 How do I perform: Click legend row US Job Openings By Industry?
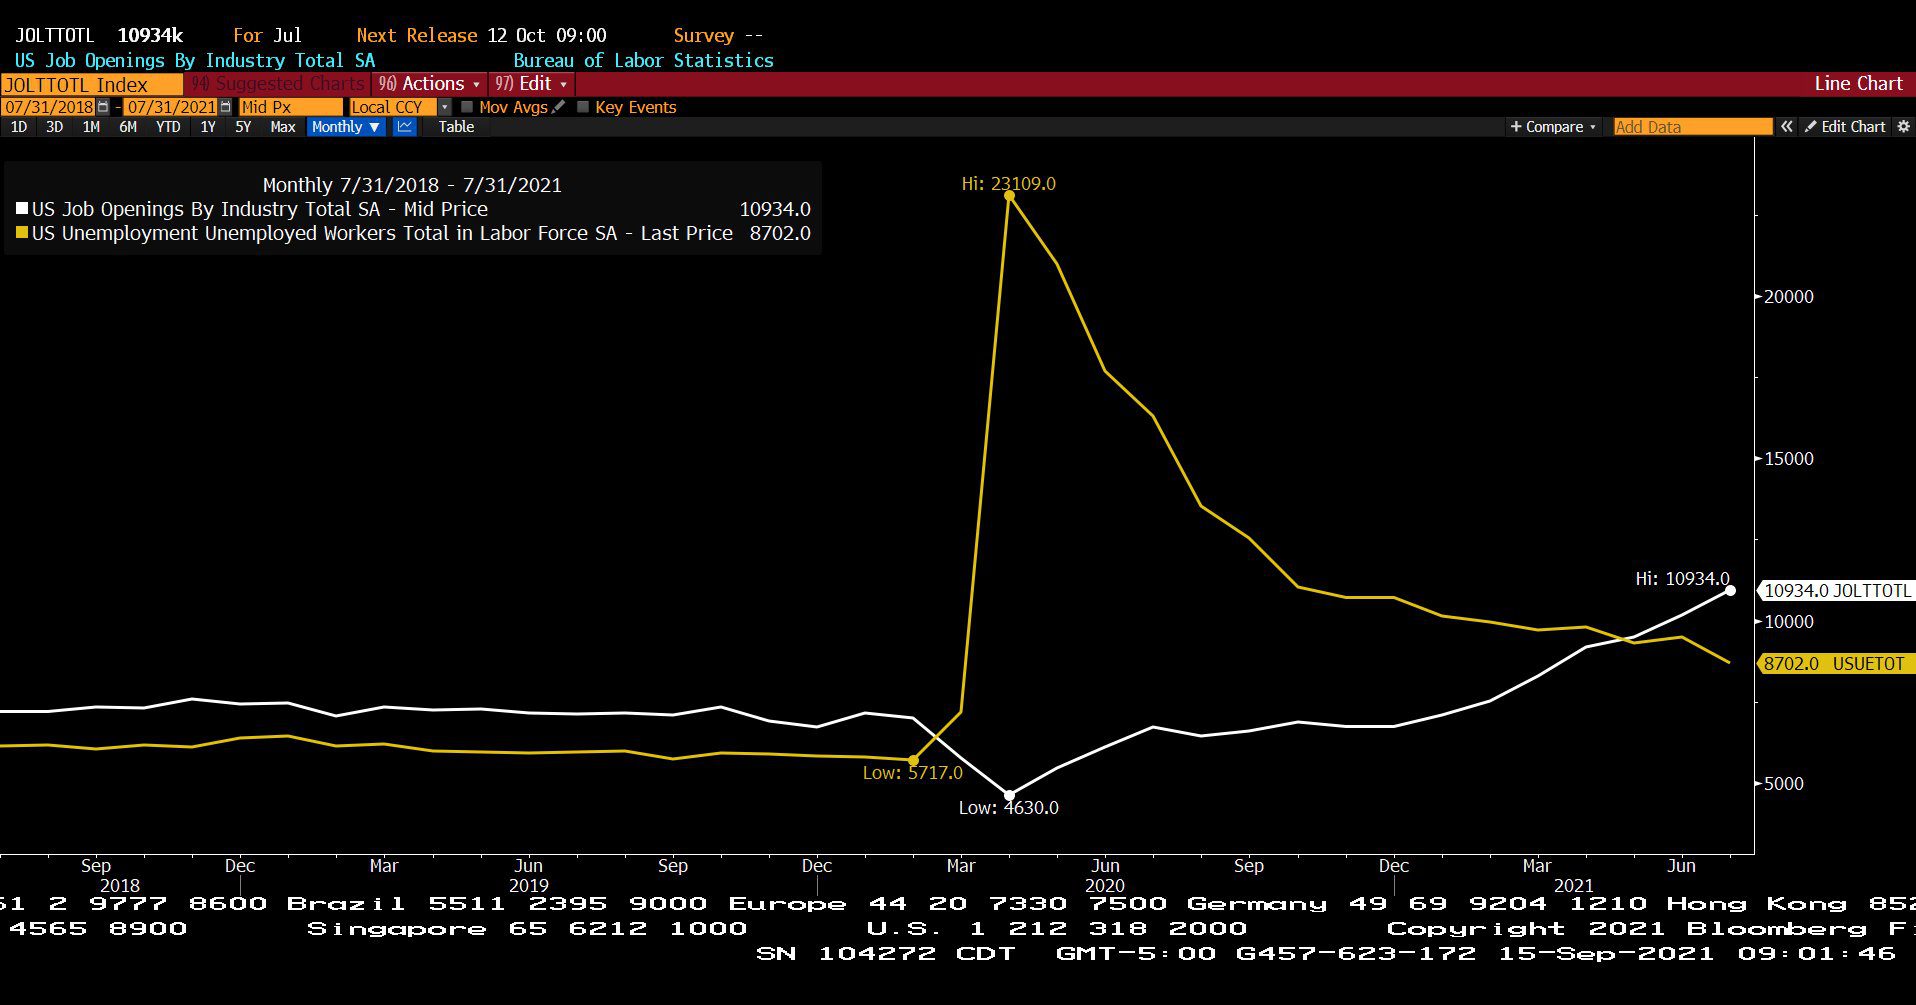(x=413, y=209)
